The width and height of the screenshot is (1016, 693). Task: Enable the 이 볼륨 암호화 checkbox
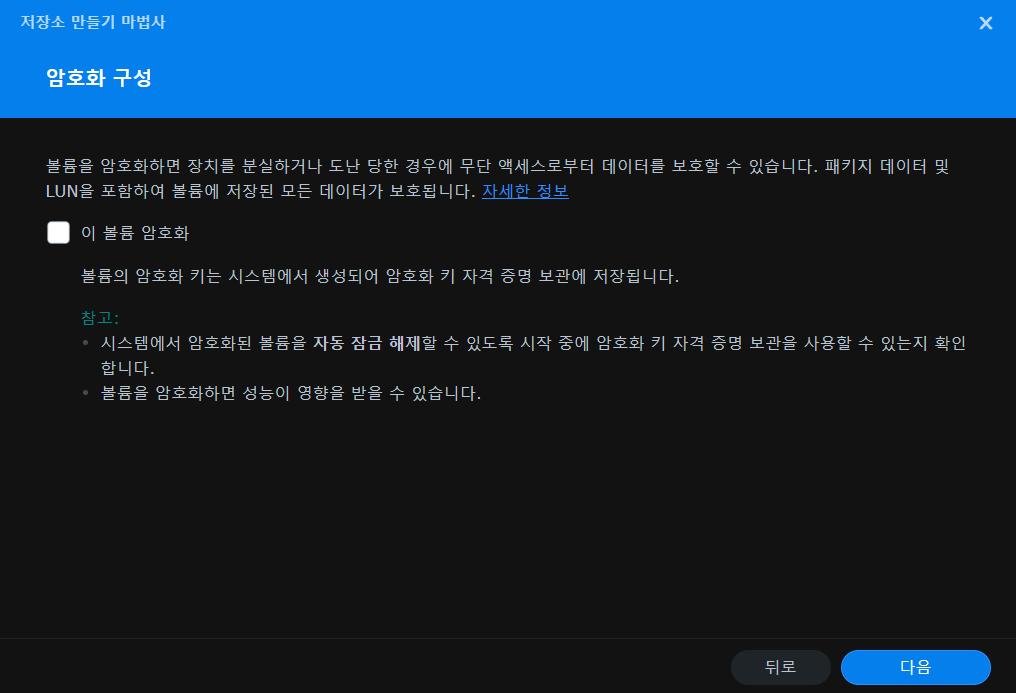[58, 233]
